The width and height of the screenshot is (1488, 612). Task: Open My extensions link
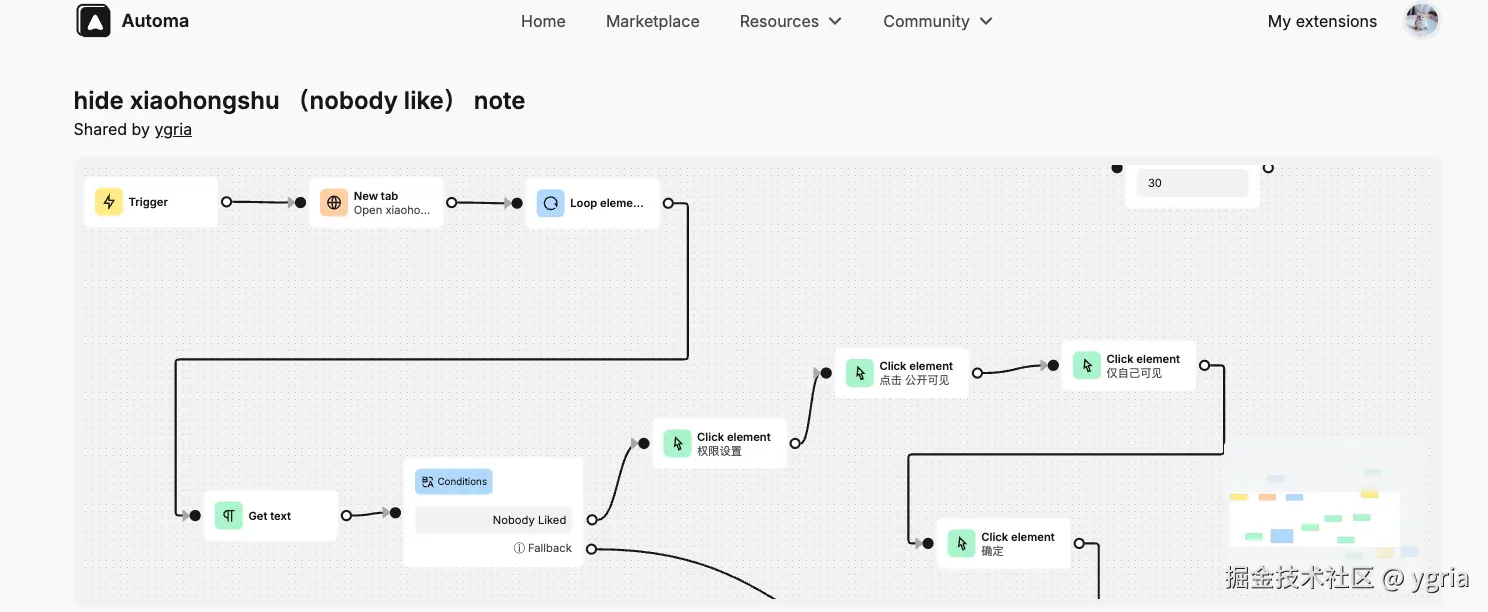click(1322, 21)
